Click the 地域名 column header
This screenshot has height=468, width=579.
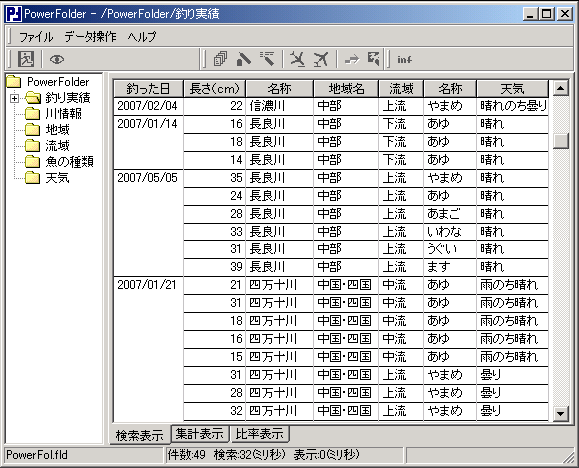(346, 89)
